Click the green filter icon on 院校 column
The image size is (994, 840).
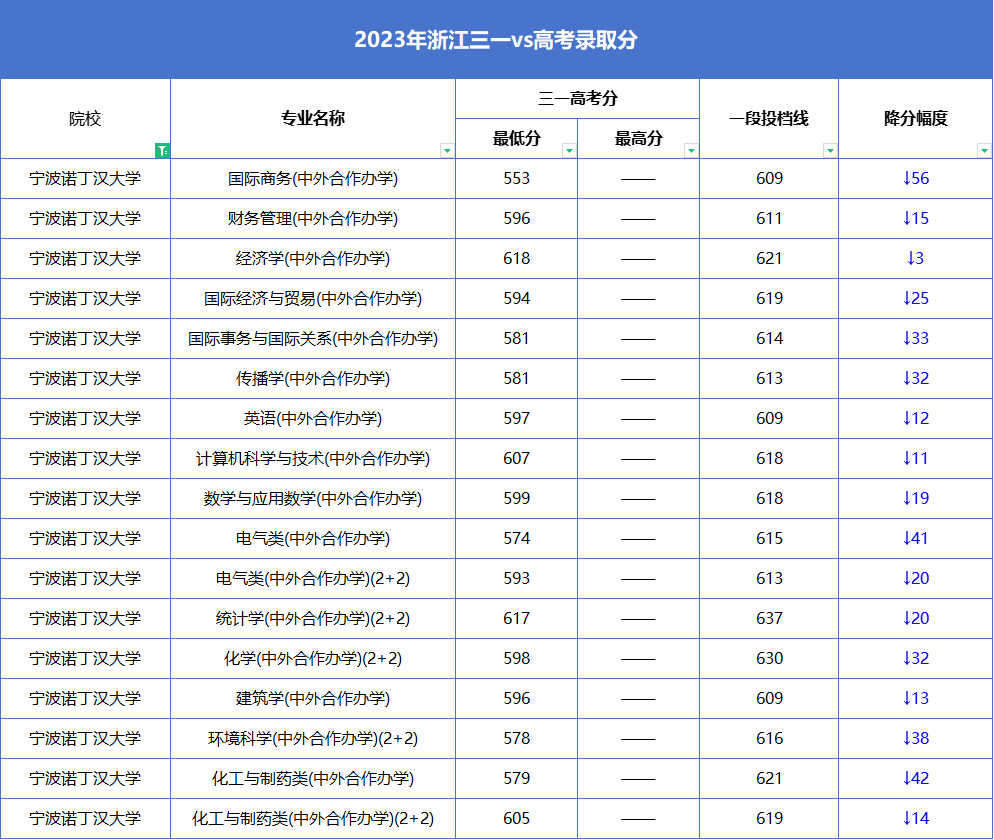(x=163, y=150)
